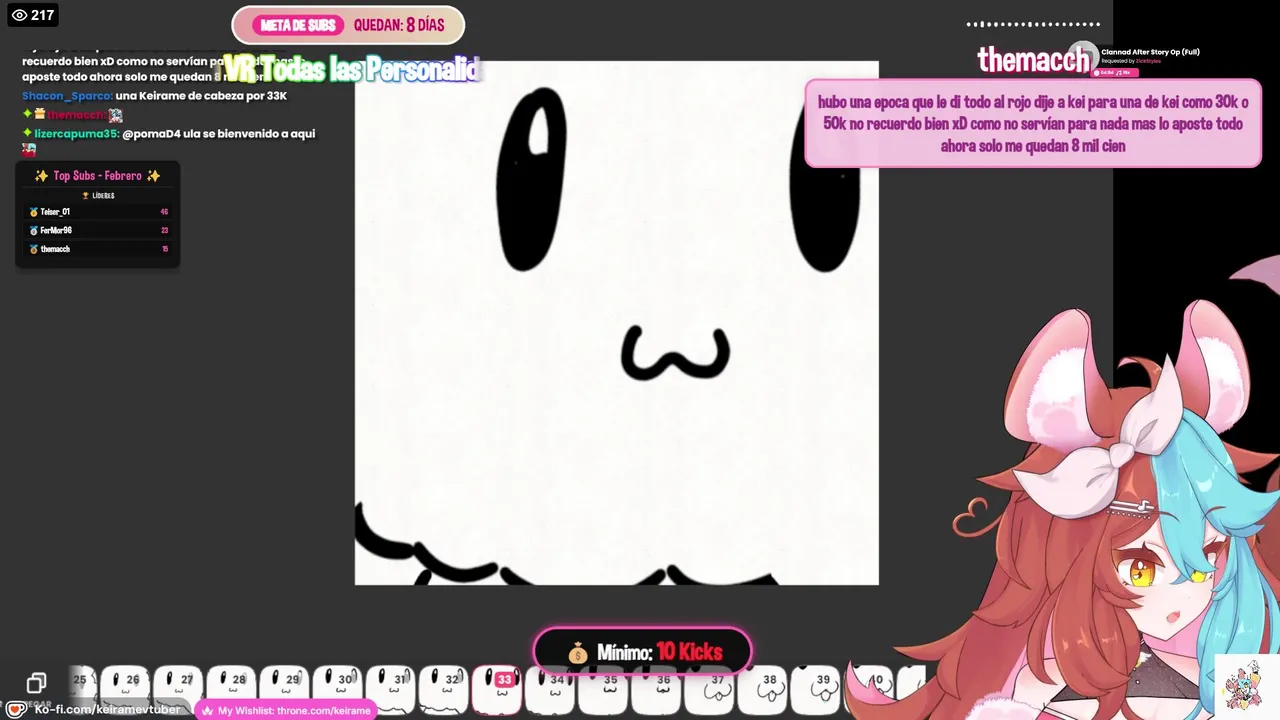Click emote below lizercapuma35's message
The height and width of the screenshot is (720, 1280).
[x=29, y=150]
